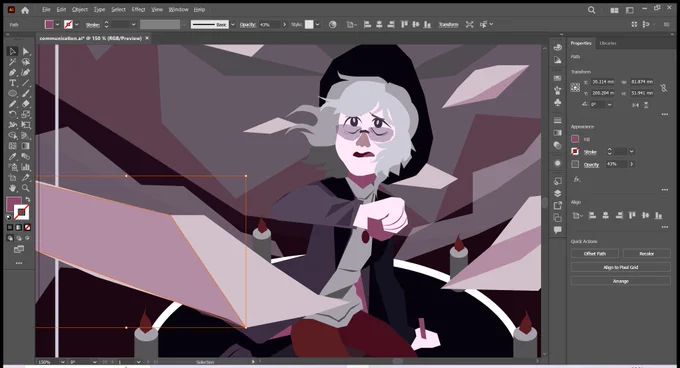The width and height of the screenshot is (680, 368).
Task: Select the Pen tool
Action: 12,72
